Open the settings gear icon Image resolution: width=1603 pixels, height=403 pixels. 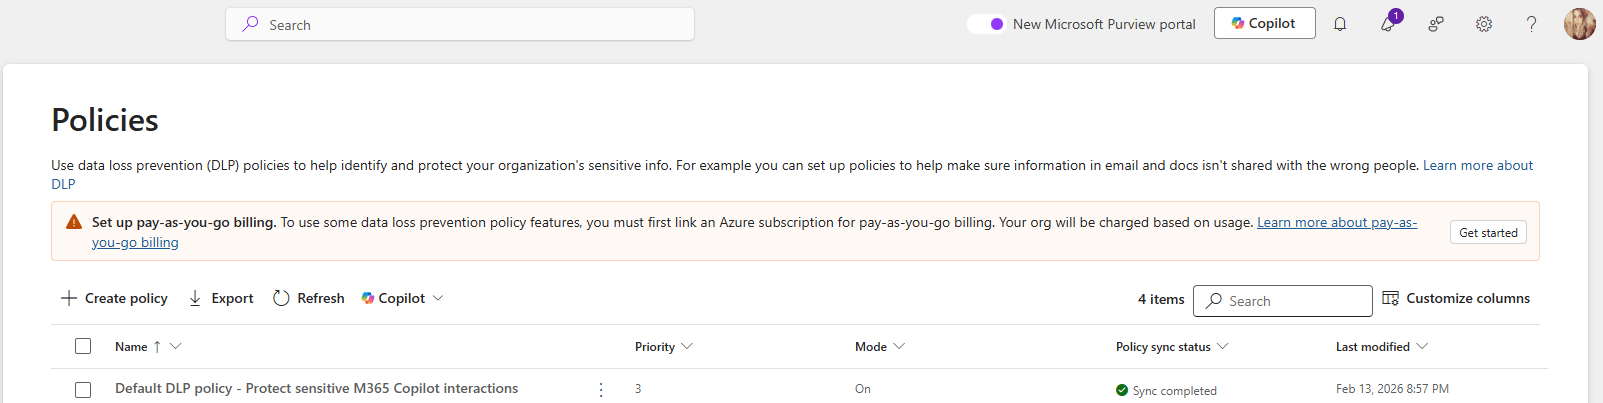[x=1484, y=24]
